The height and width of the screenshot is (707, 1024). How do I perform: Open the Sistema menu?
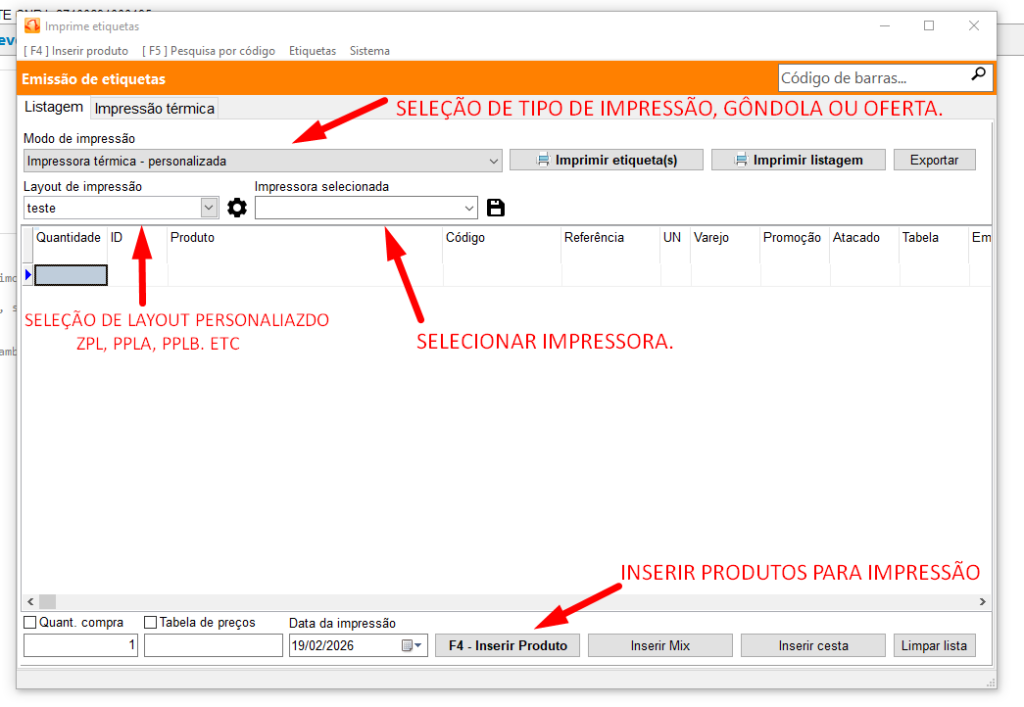369,51
